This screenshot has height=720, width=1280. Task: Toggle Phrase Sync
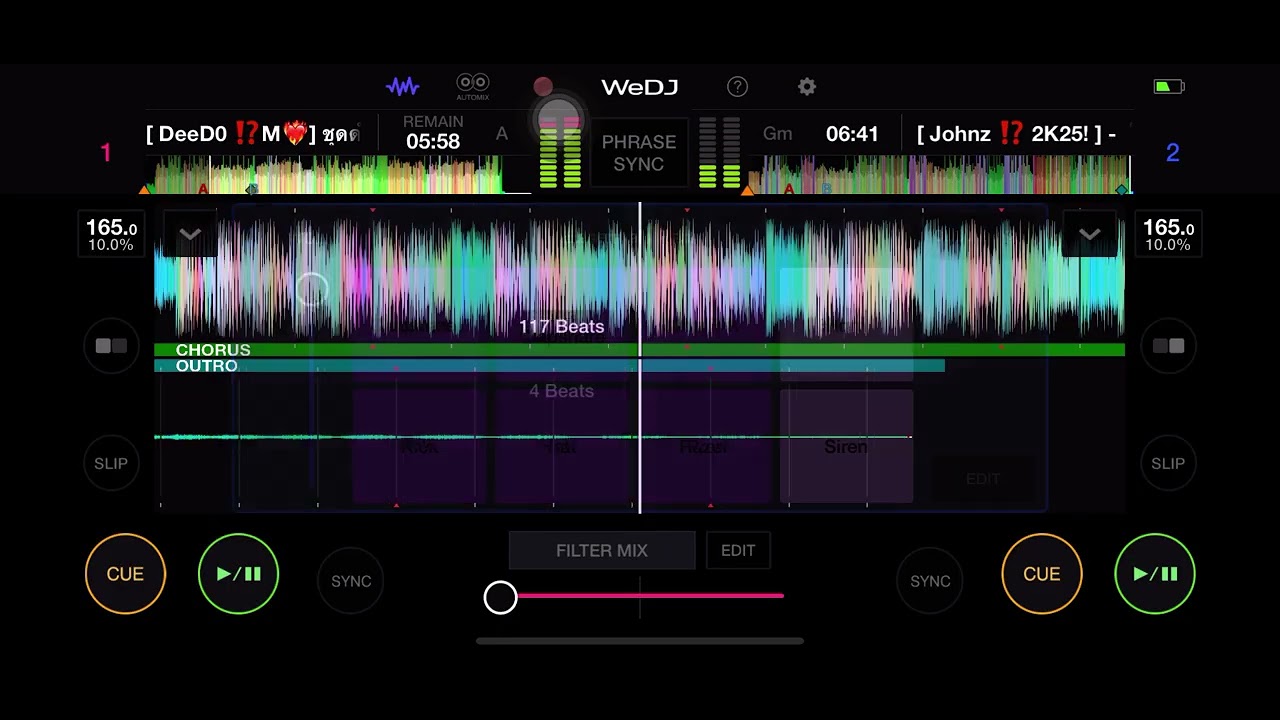tap(639, 153)
